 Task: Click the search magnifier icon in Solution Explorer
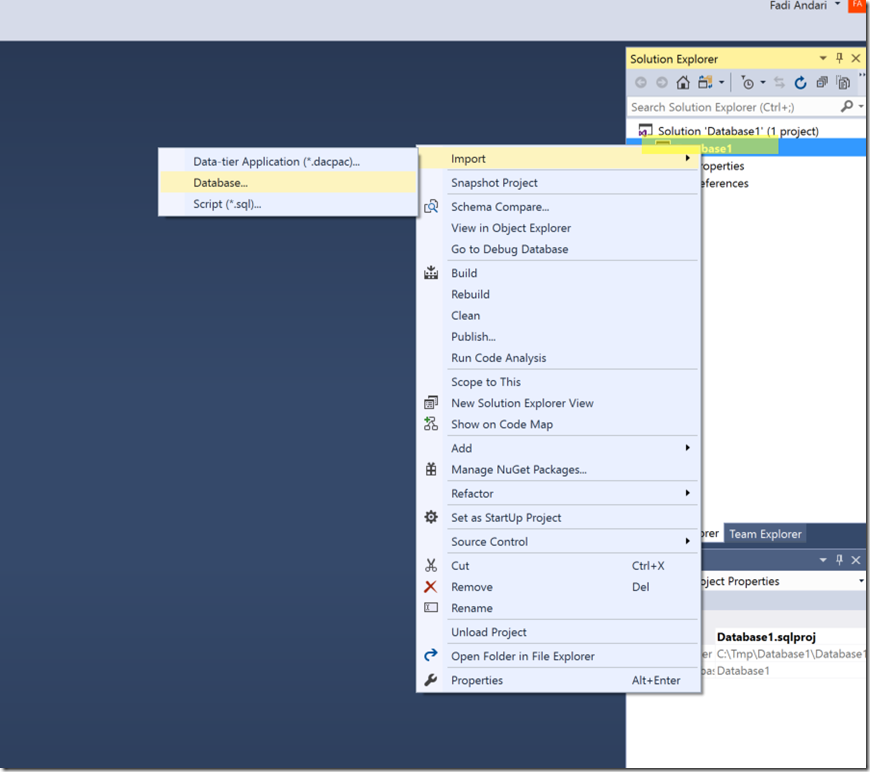coord(847,106)
